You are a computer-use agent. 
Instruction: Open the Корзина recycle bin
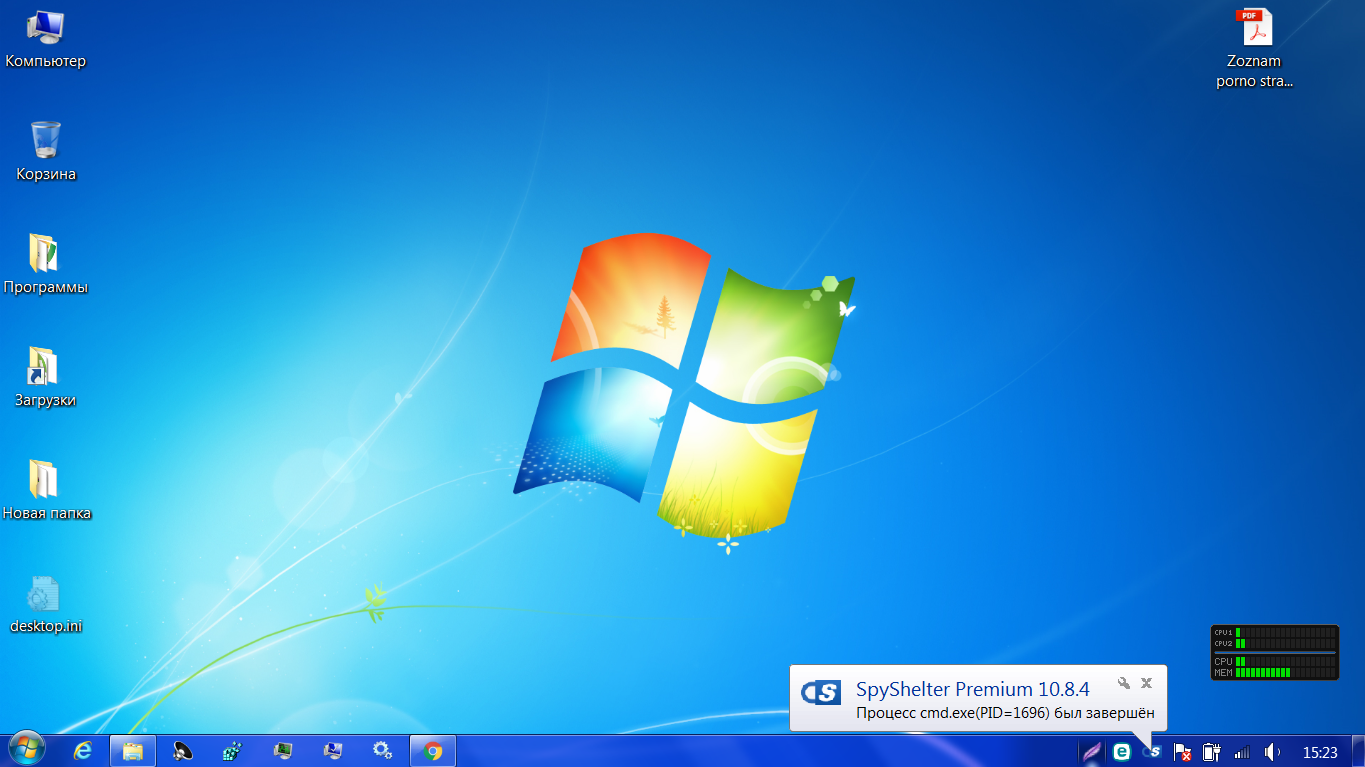click(46, 152)
